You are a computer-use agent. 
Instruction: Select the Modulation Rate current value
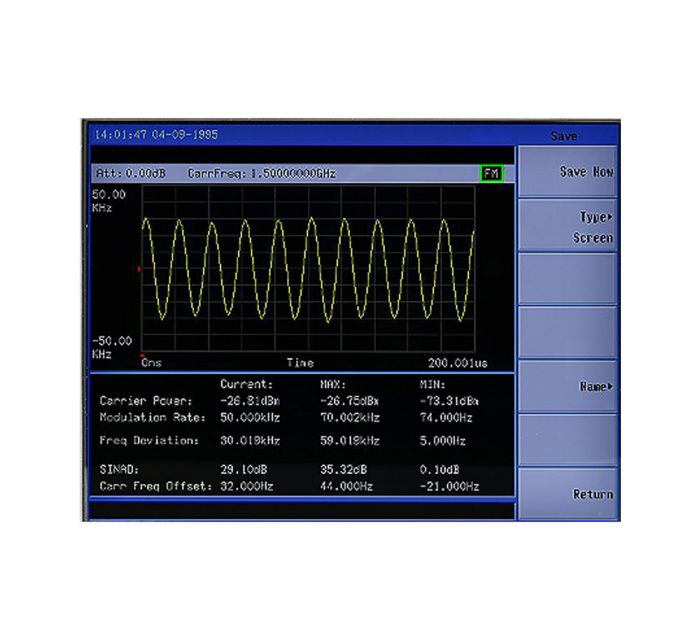[x=250, y=418]
